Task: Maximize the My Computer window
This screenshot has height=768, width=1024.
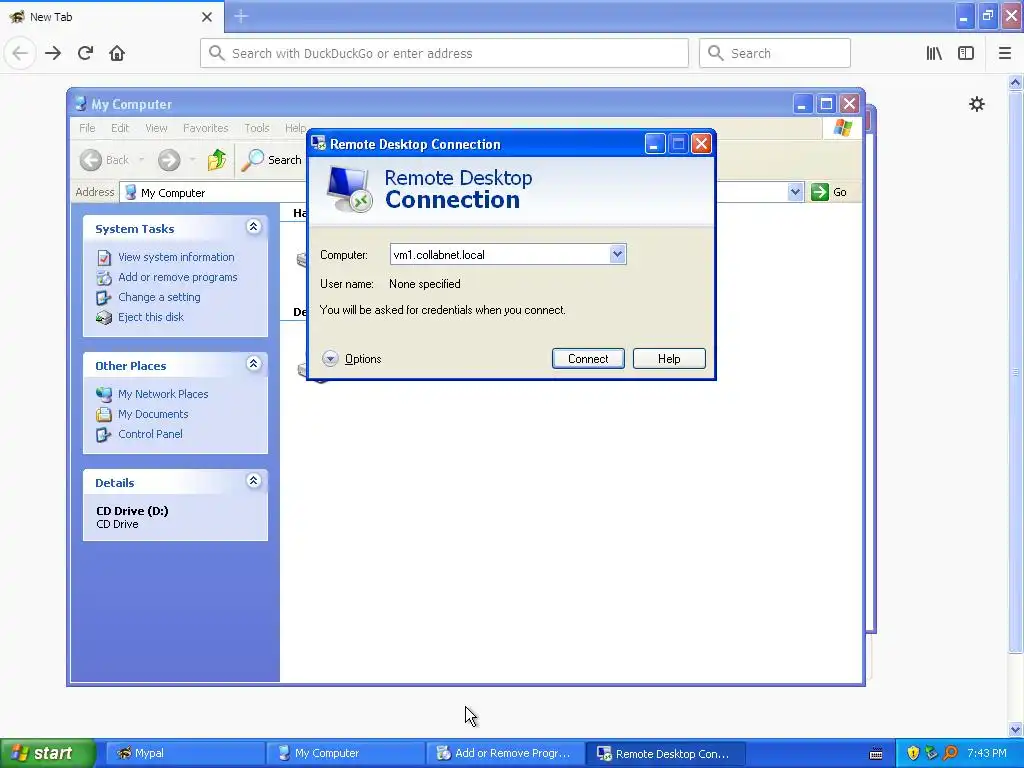Action: point(826,104)
